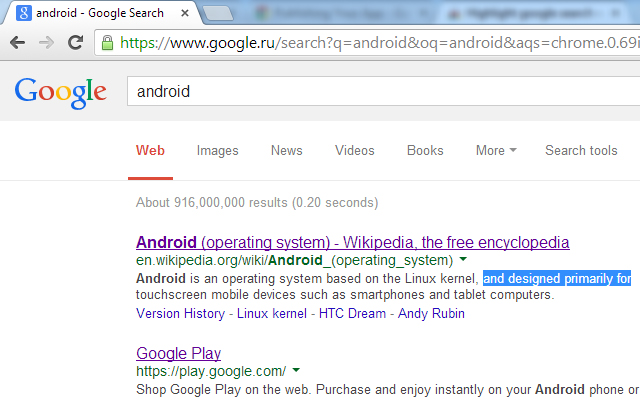
Task: Select the Web results tab
Action: pos(150,150)
